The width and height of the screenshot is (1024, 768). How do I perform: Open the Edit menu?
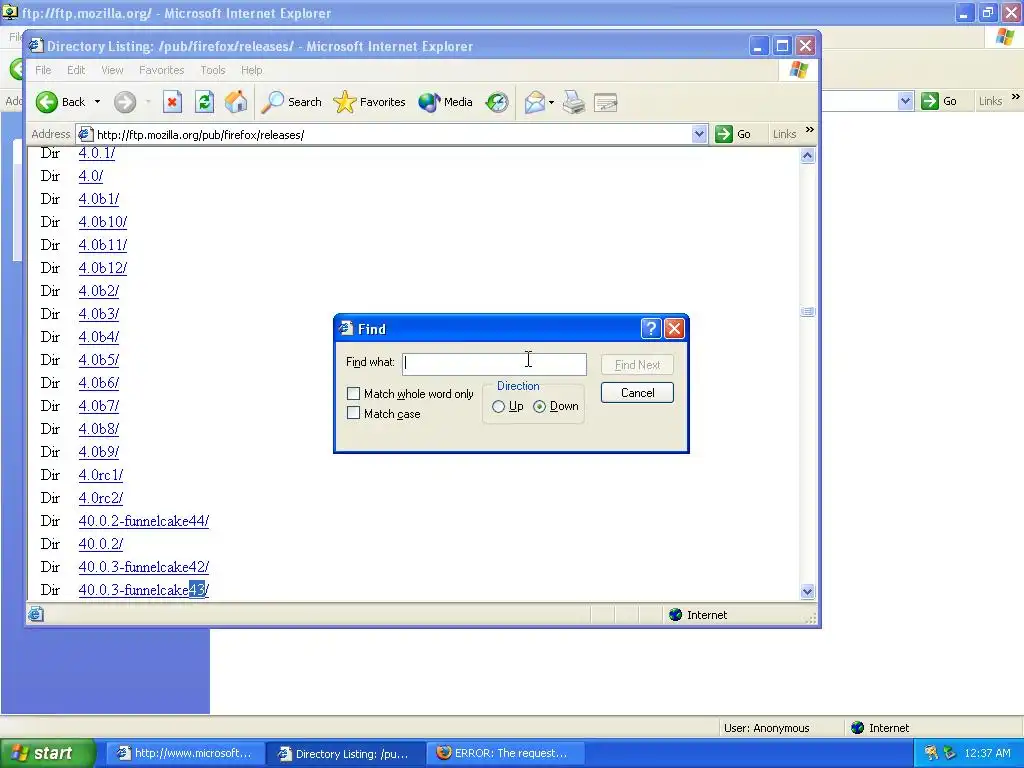tap(76, 70)
